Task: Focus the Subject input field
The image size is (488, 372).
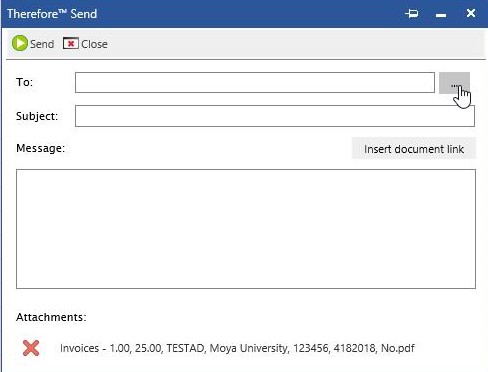Action: coord(275,116)
